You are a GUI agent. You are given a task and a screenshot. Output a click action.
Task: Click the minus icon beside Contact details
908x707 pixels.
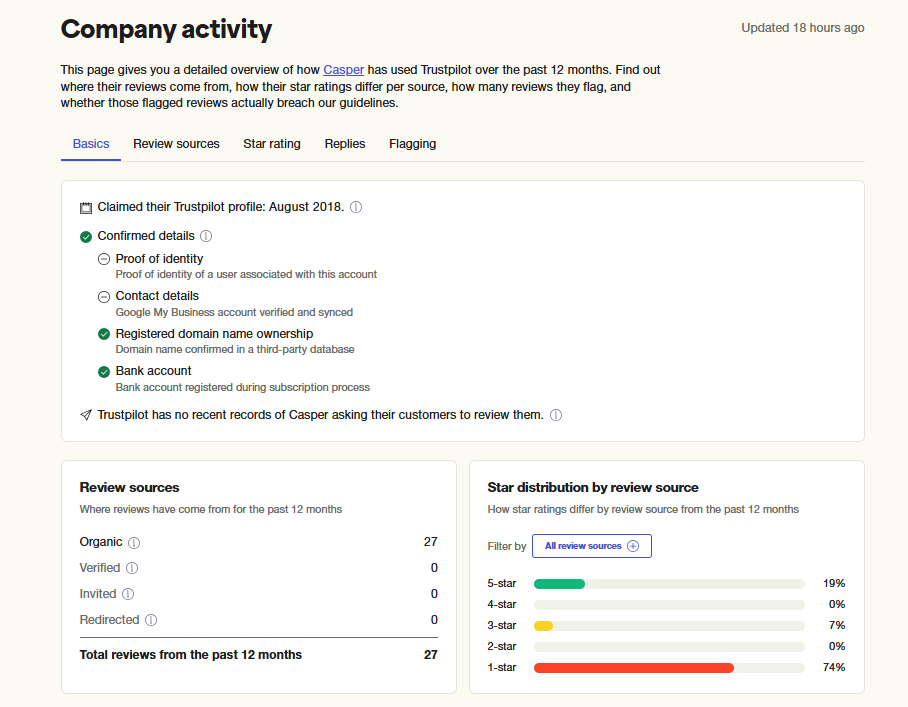(104, 296)
